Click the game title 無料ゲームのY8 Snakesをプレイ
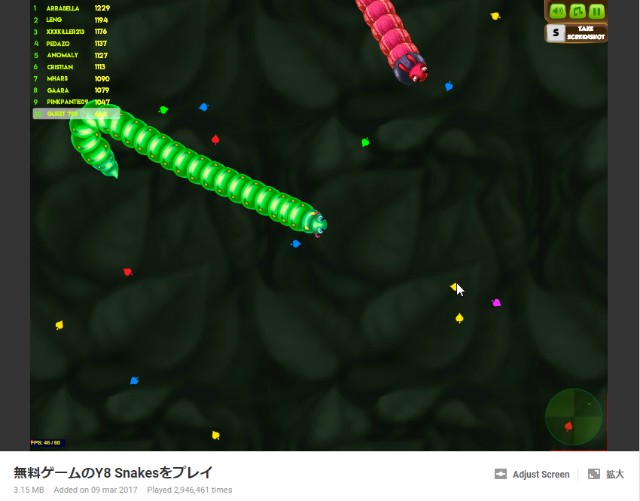The image size is (640, 501). tap(113, 472)
